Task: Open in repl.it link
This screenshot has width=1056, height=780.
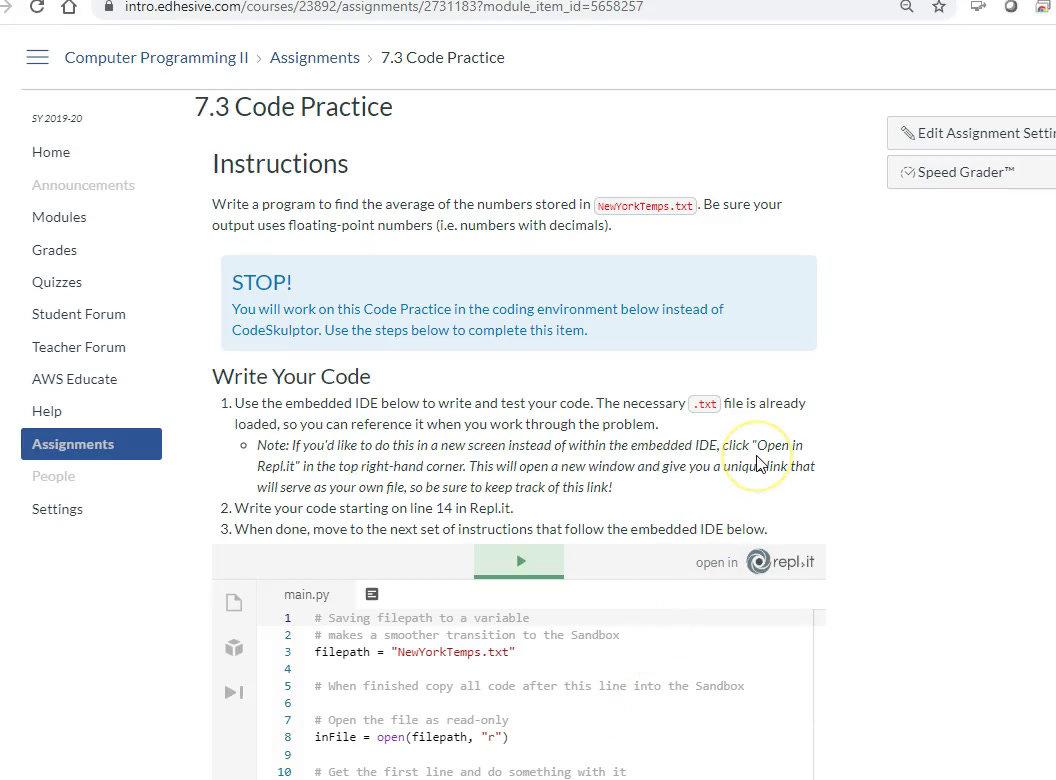Action: (x=756, y=562)
